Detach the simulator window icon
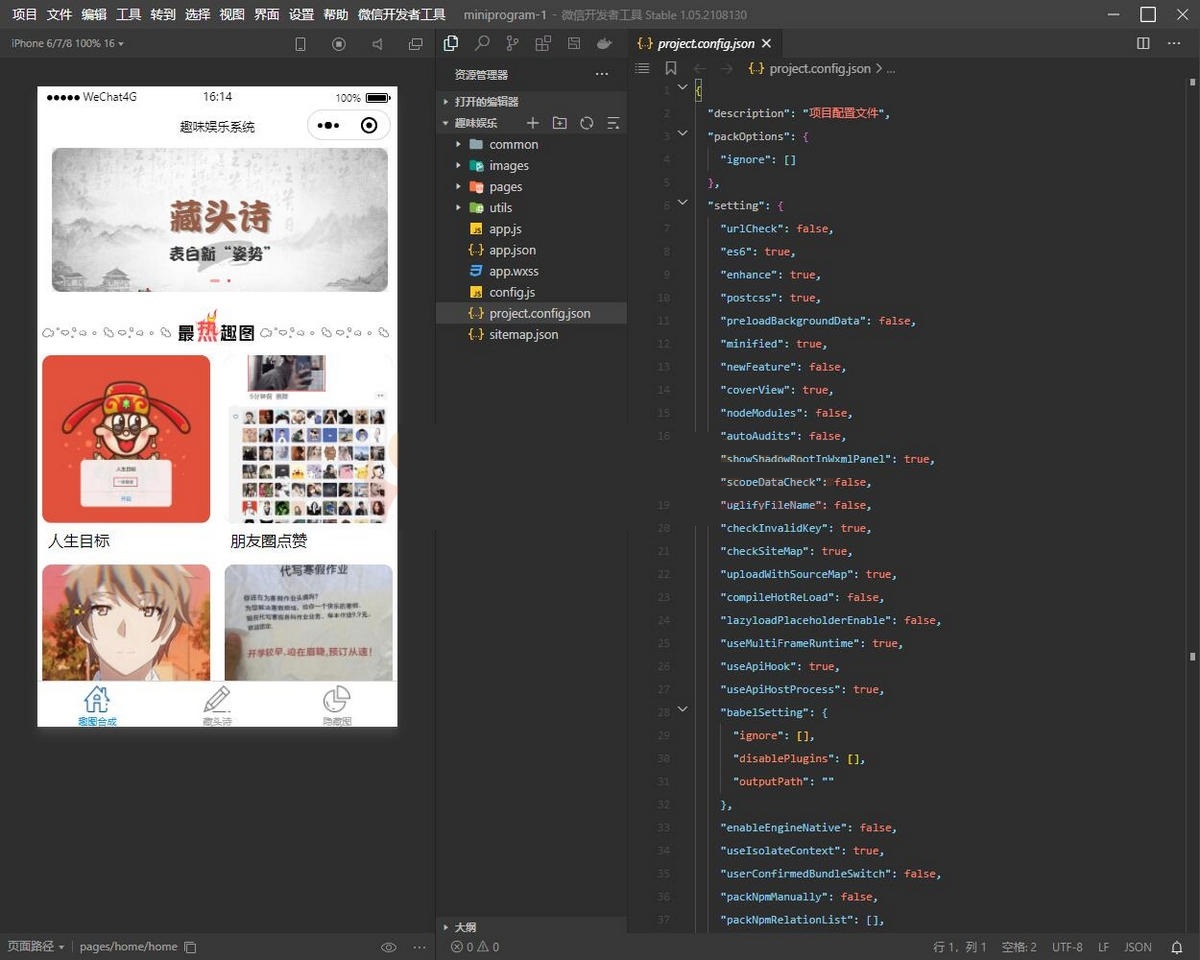1200x960 pixels. (x=416, y=44)
